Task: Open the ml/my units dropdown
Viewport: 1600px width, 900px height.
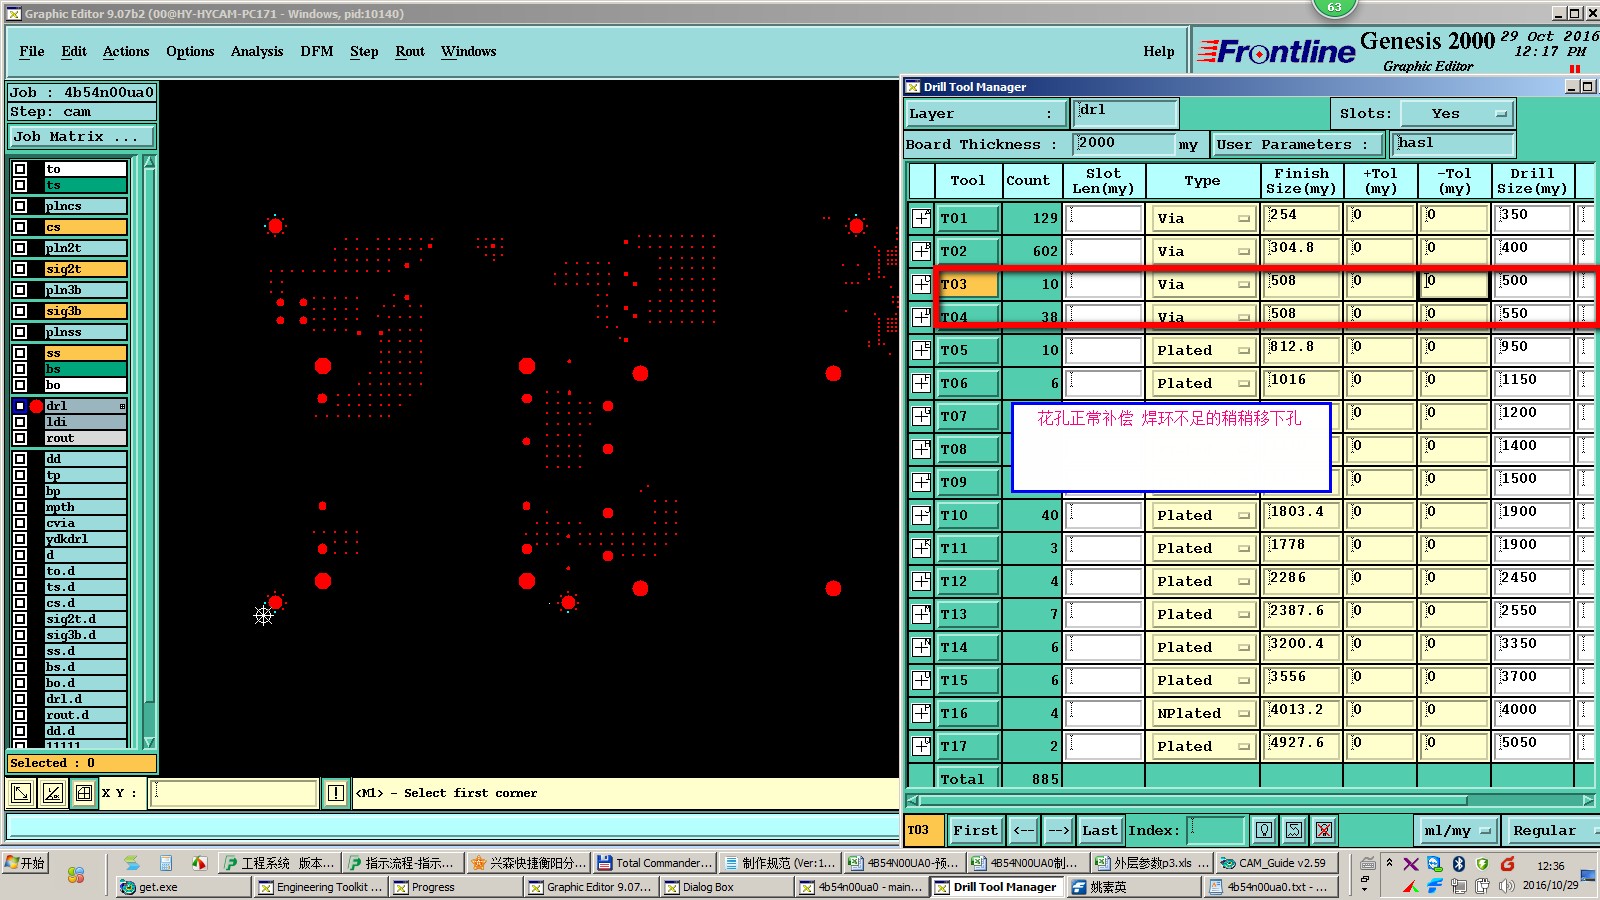Action: pos(1458,830)
